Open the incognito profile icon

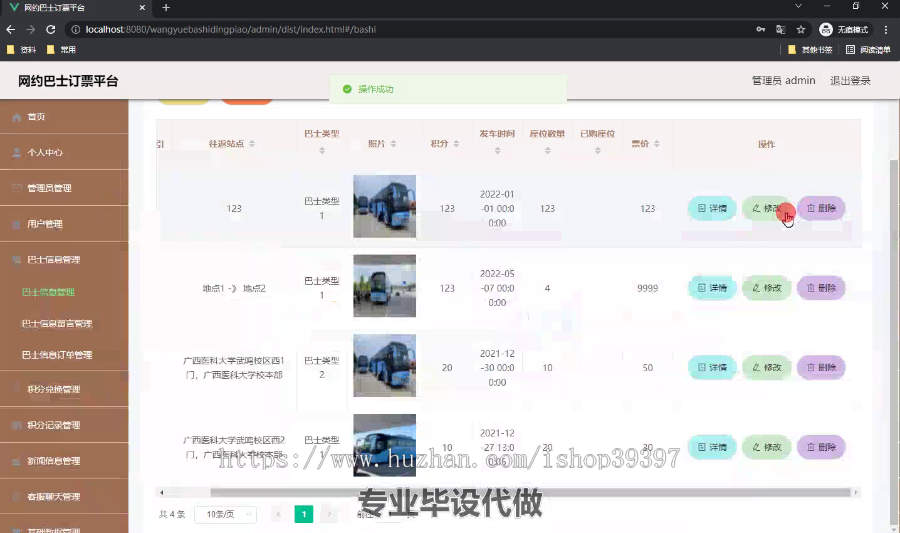click(843, 29)
